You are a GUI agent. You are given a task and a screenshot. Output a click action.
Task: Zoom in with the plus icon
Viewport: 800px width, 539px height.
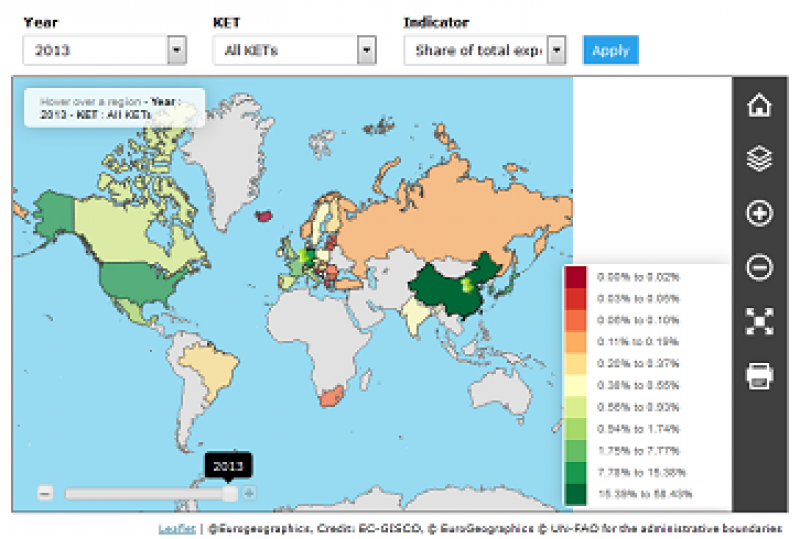(x=759, y=213)
